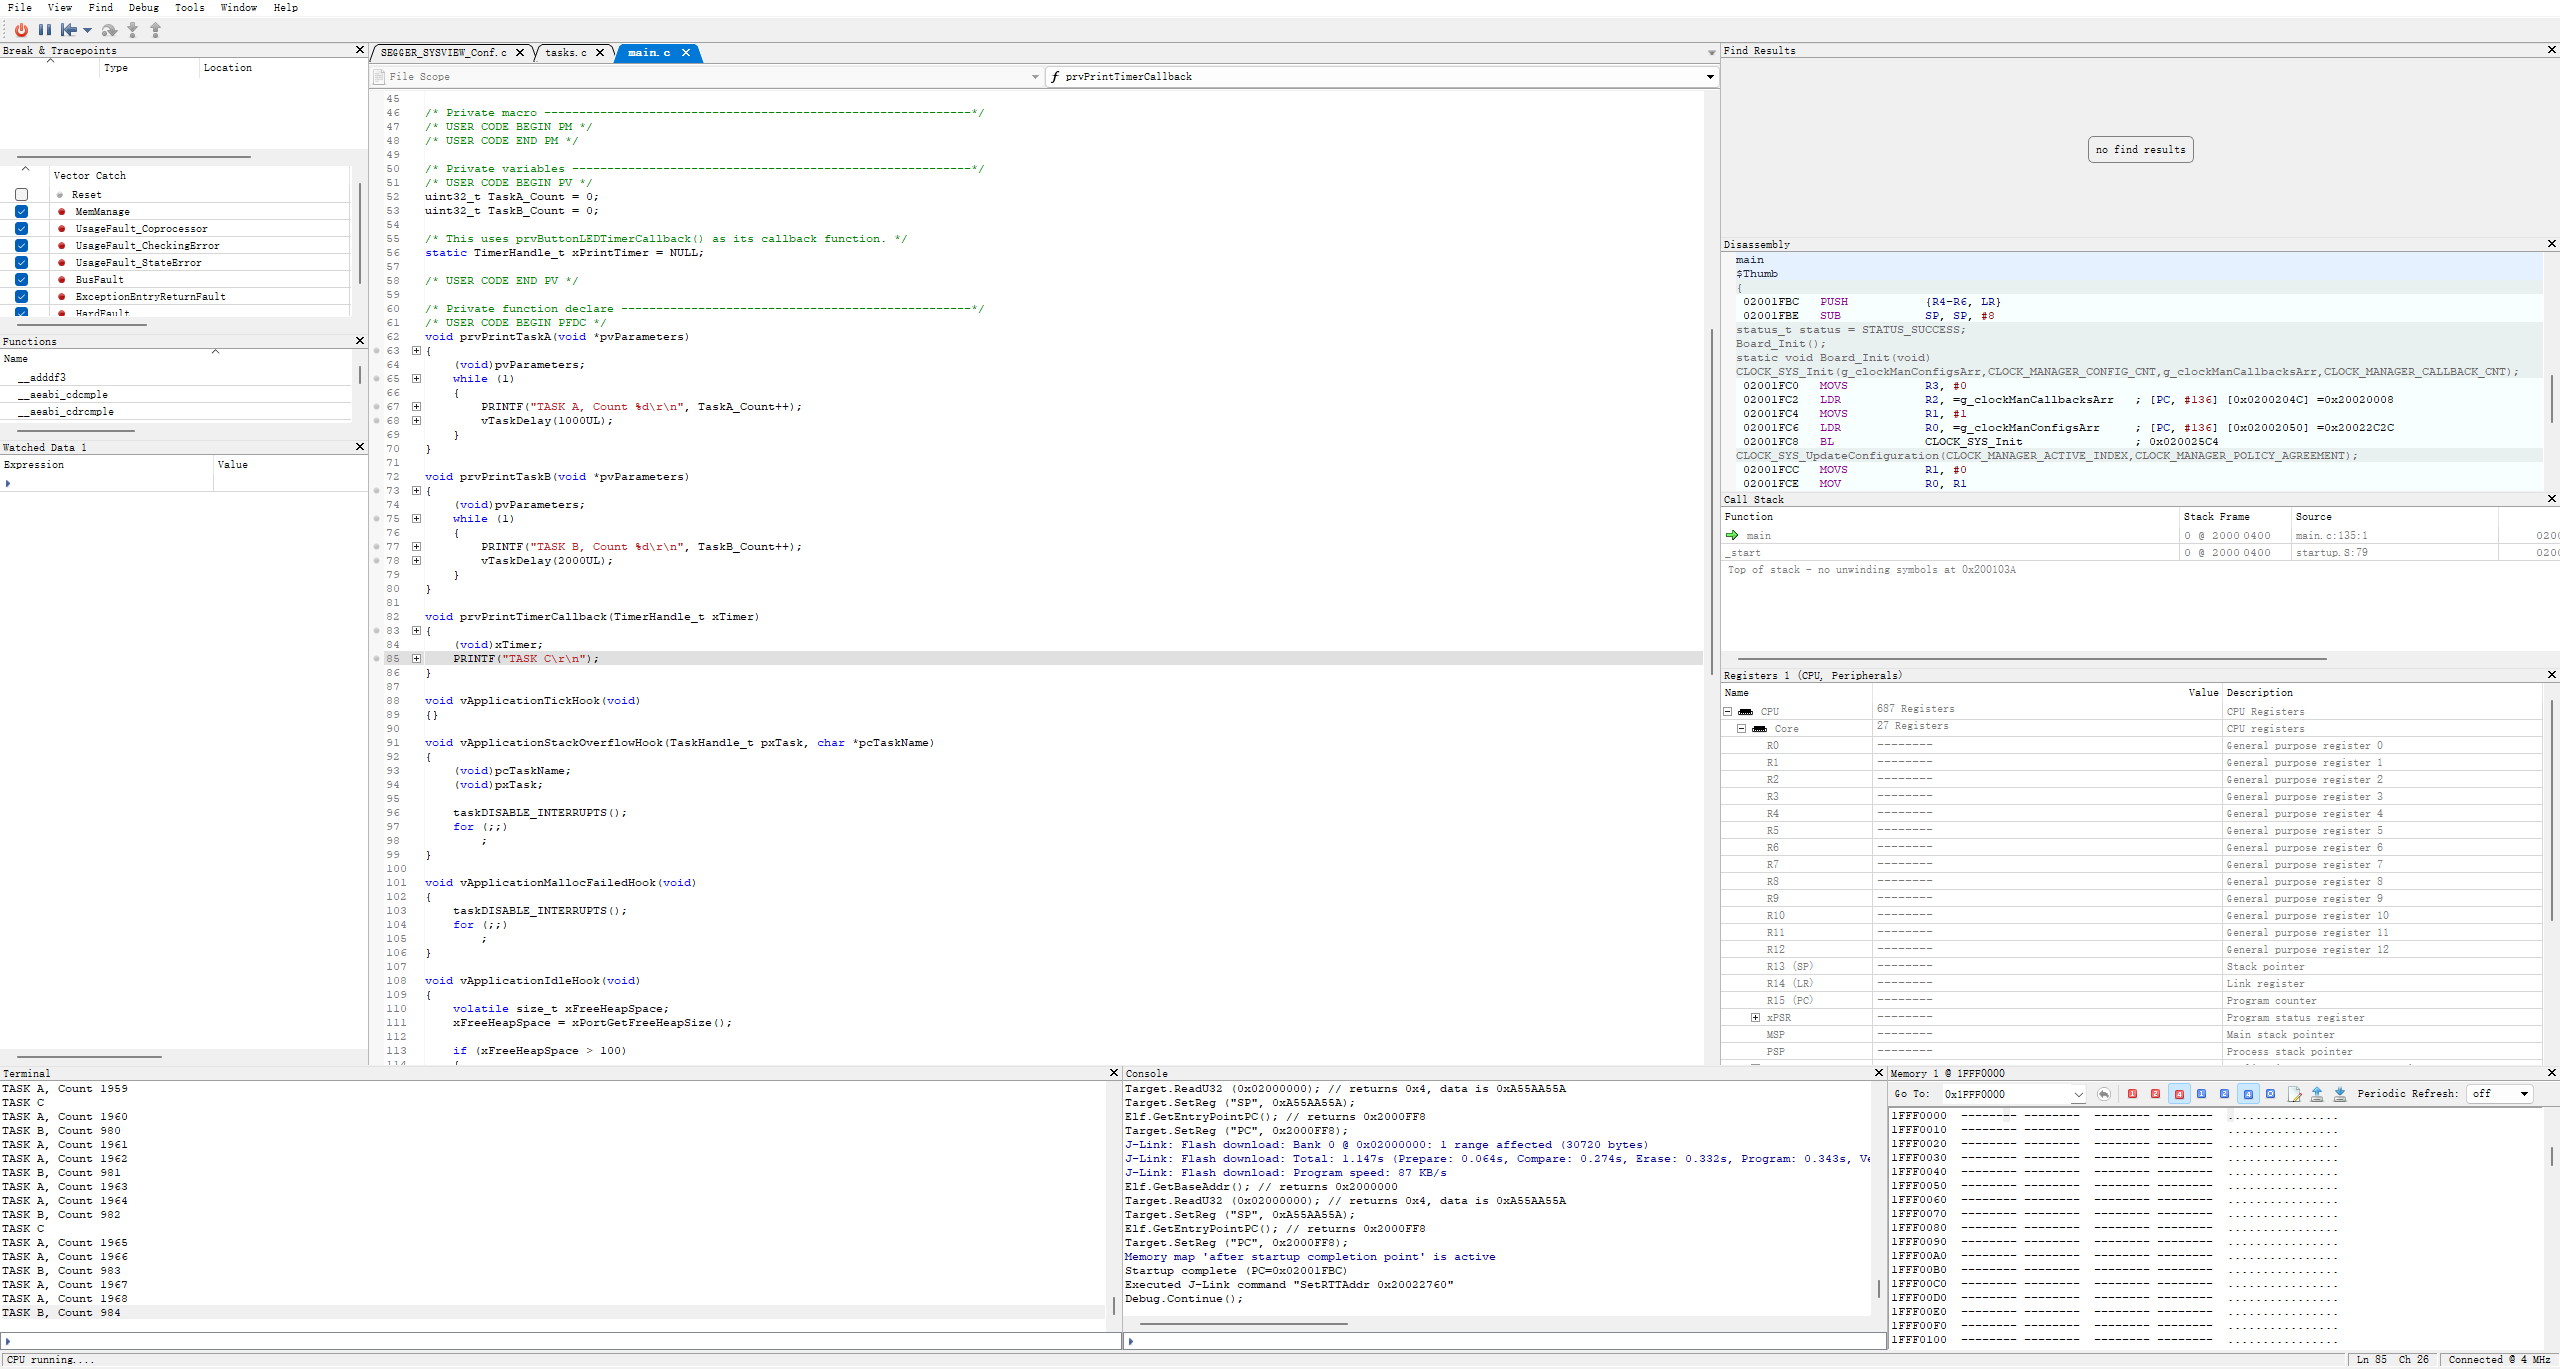Set memory access width to red 1
This screenshot has height=1369, width=2560.
pyautogui.click(x=2132, y=1094)
